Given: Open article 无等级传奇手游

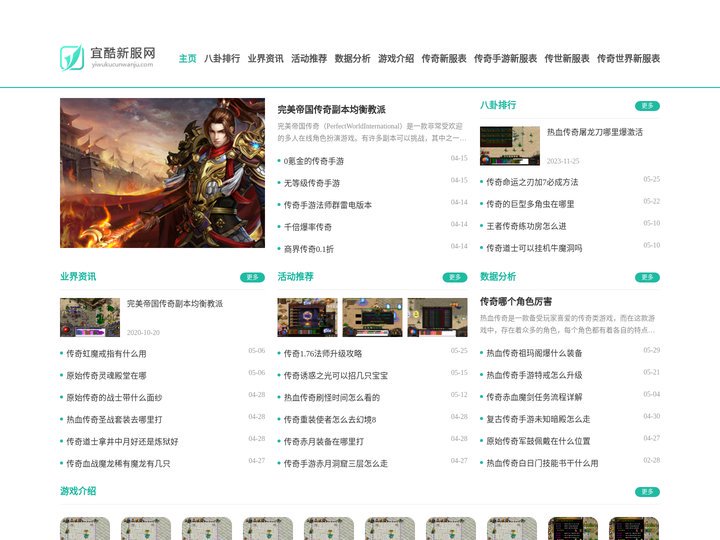Looking at the screenshot, I should pyautogui.click(x=312, y=183).
